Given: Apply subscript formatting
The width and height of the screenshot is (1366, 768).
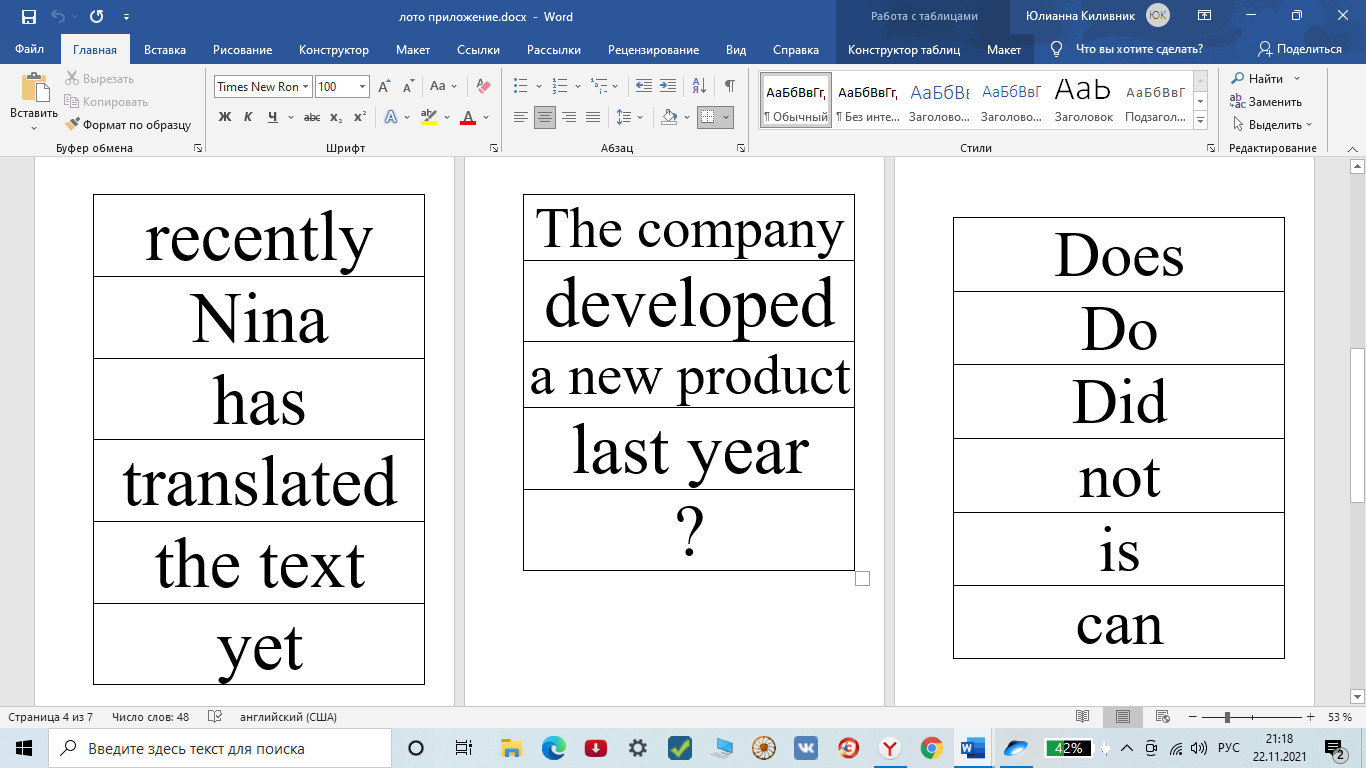Looking at the screenshot, I should (x=337, y=117).
